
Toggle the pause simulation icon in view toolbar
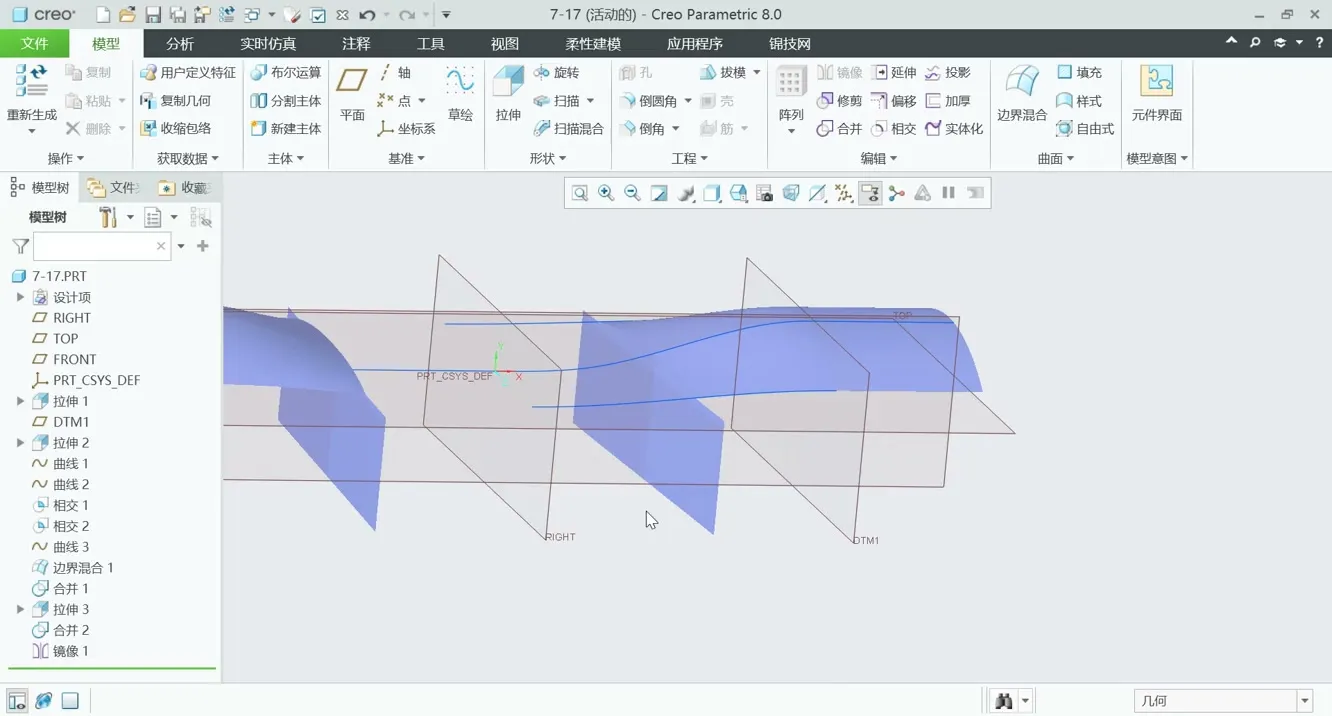tap(948, 193)
